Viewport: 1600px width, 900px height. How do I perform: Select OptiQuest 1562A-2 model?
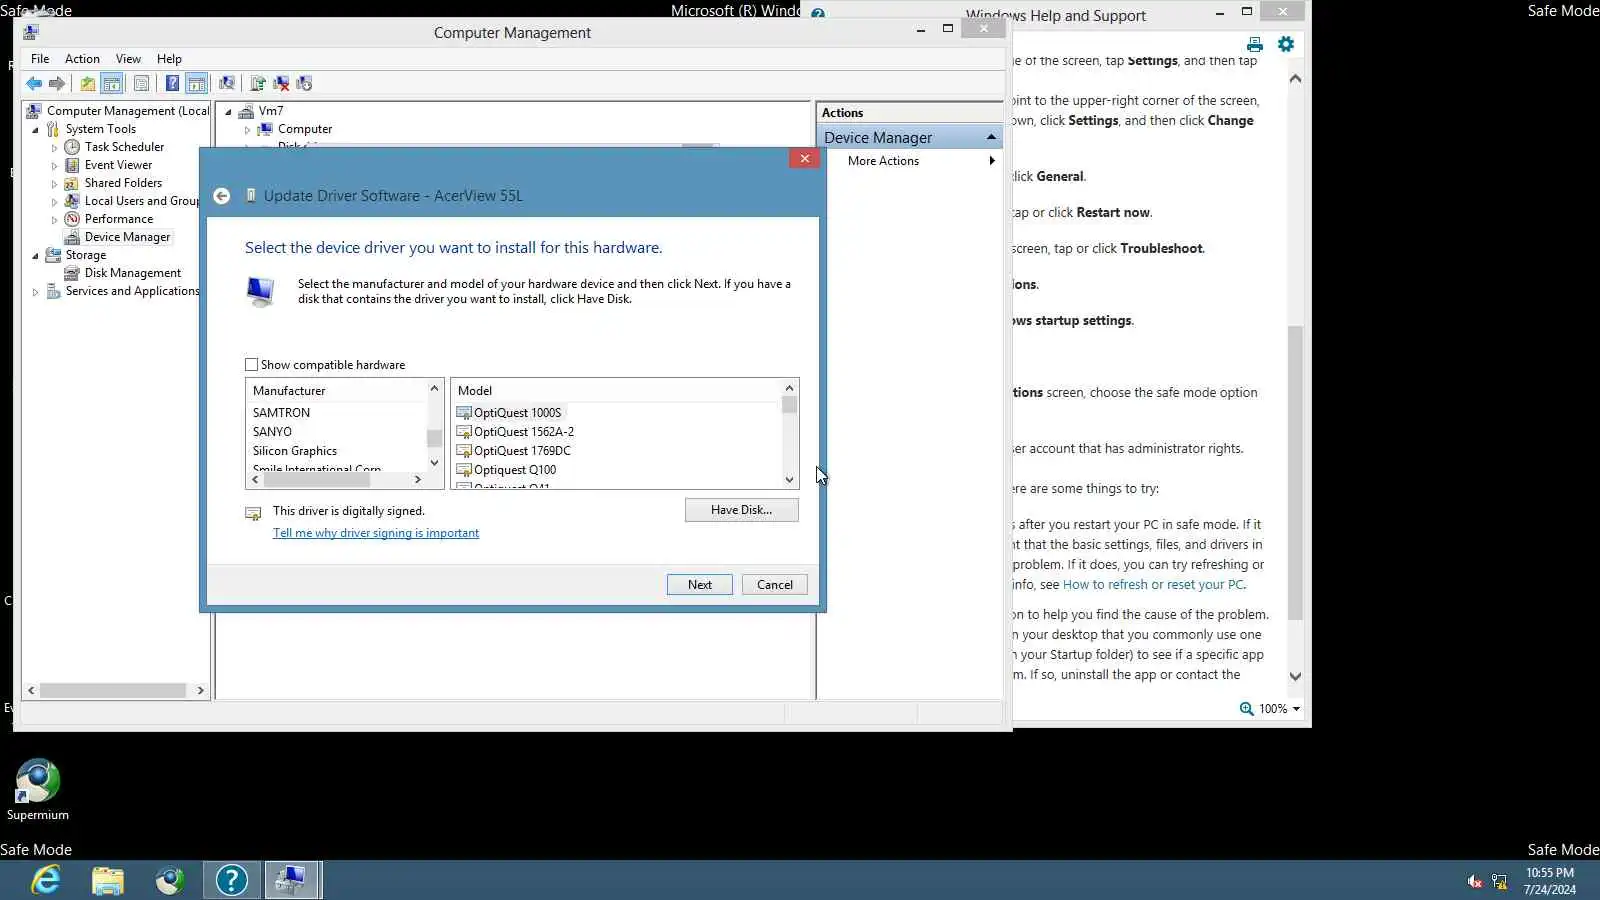click(x=523, y=432)
